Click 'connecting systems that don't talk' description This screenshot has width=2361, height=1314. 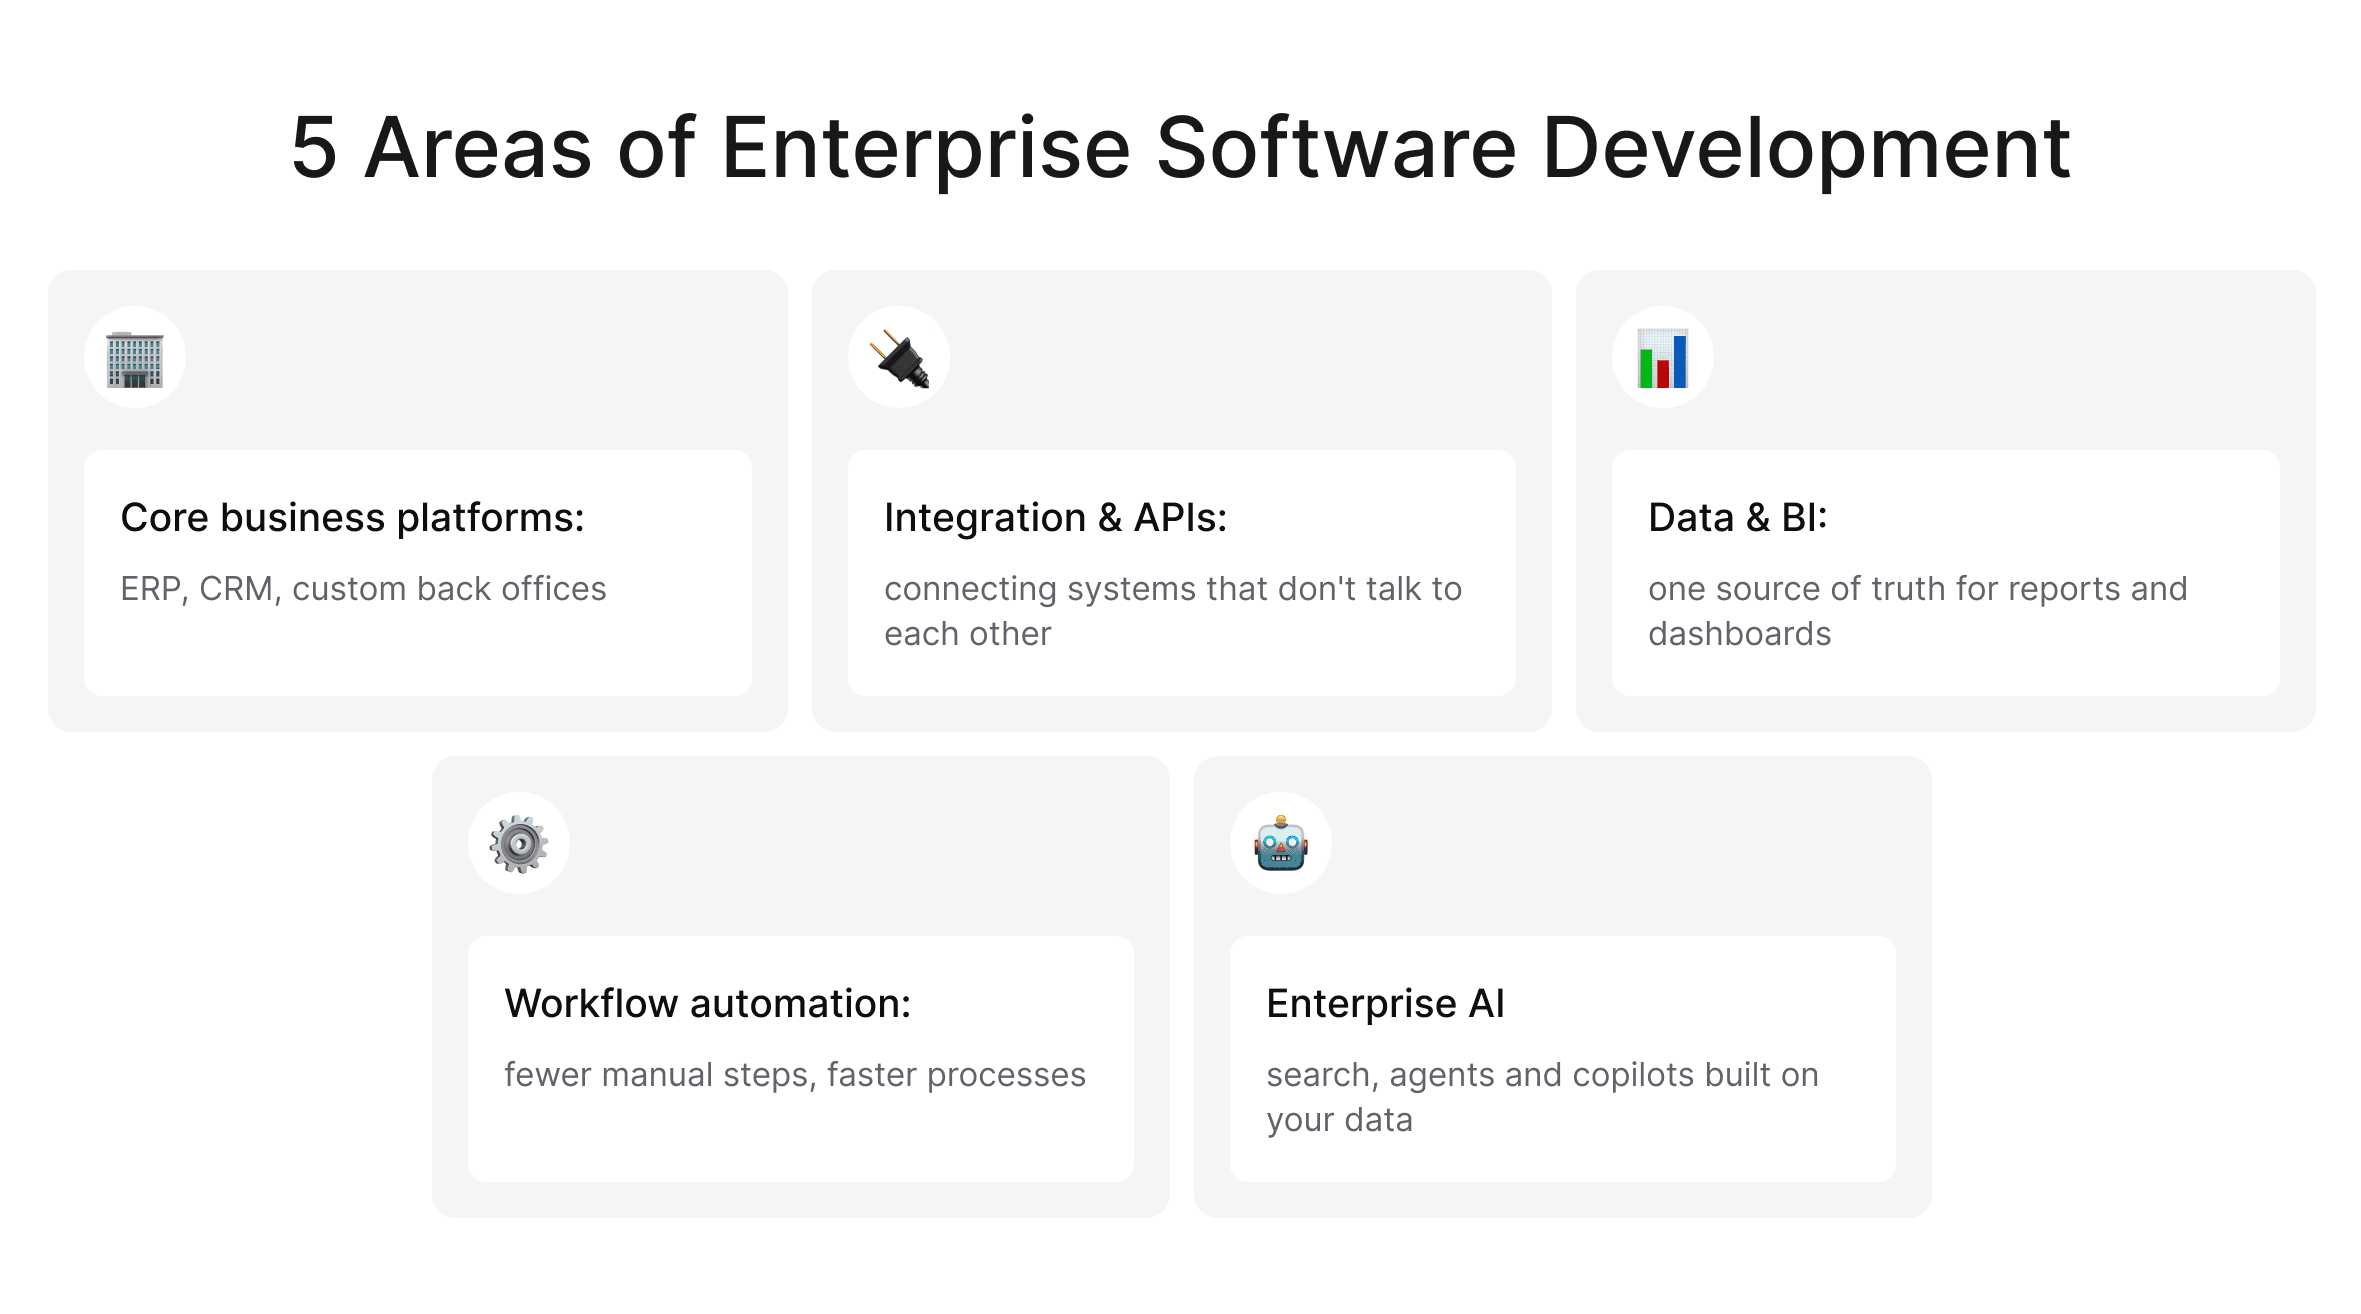(1173, 611)
